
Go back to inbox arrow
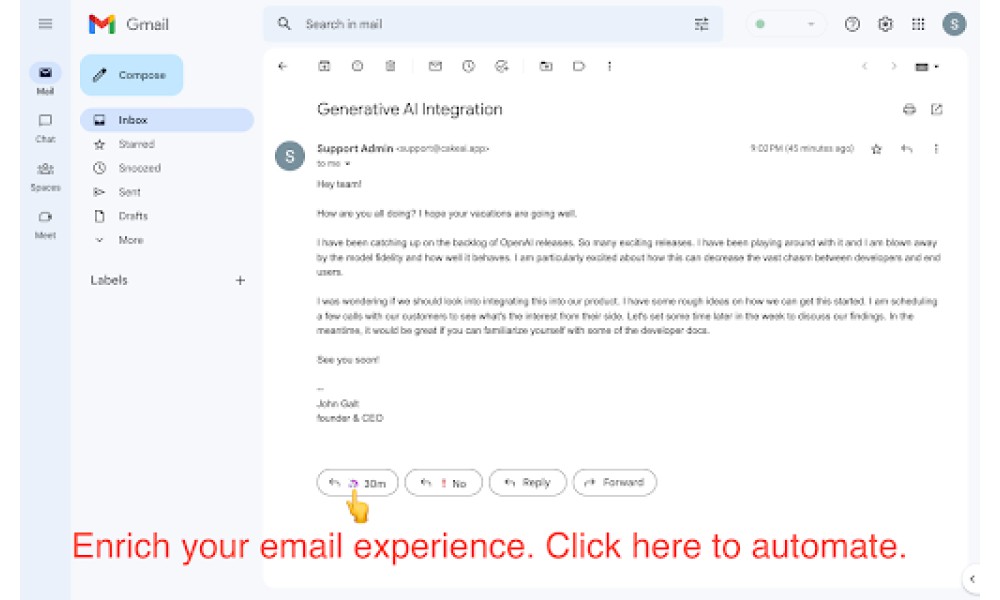(x=283, y=66)
